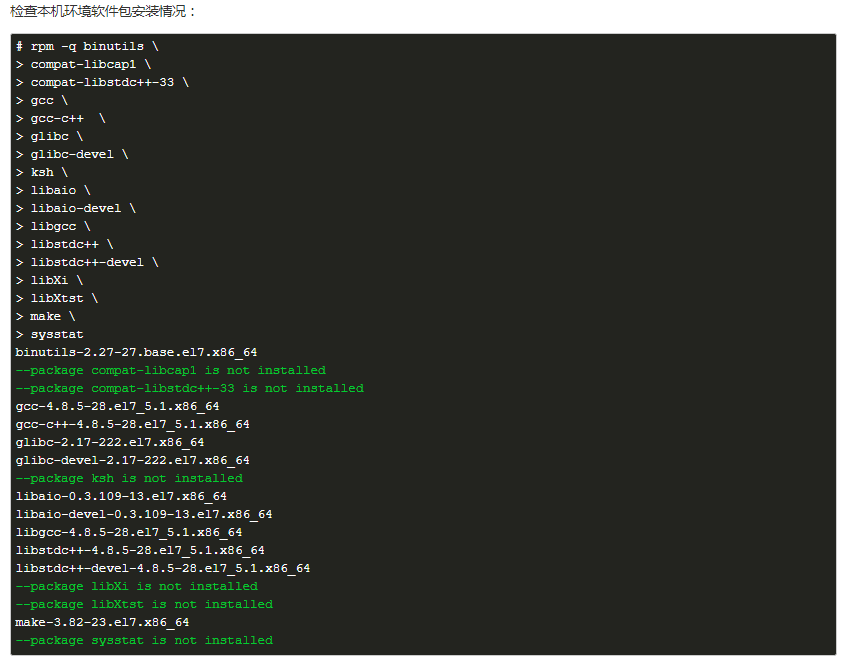
Task: Select output libaio-0.3.109-13.el7.x86_64
Action: (121, 497)
